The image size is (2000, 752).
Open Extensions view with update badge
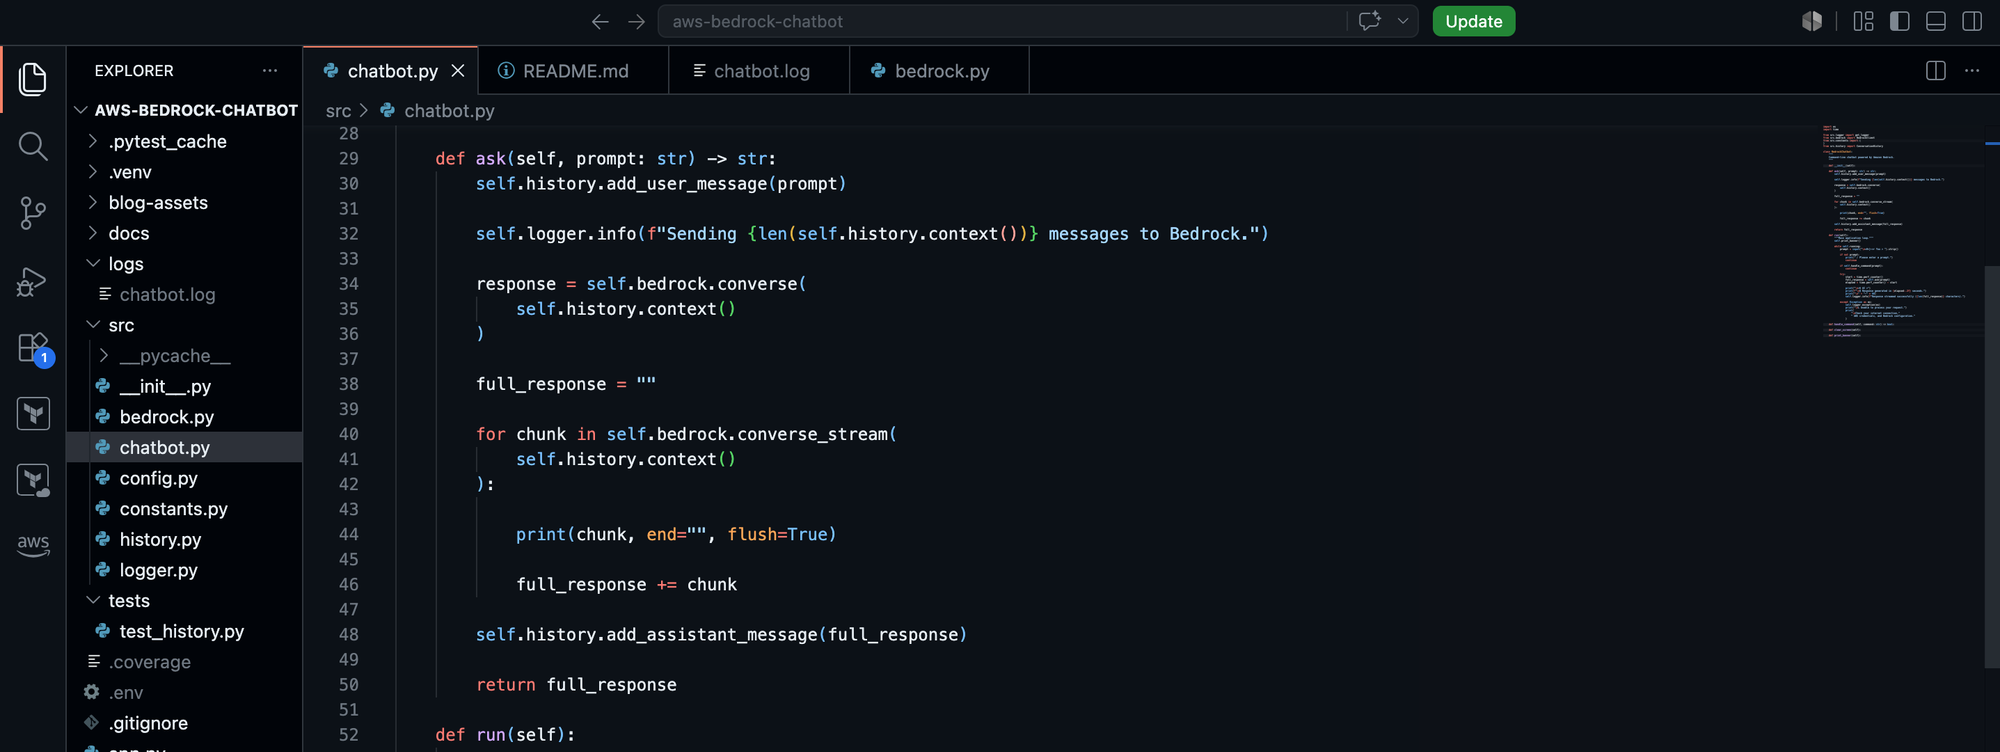[x=33, y=348]
